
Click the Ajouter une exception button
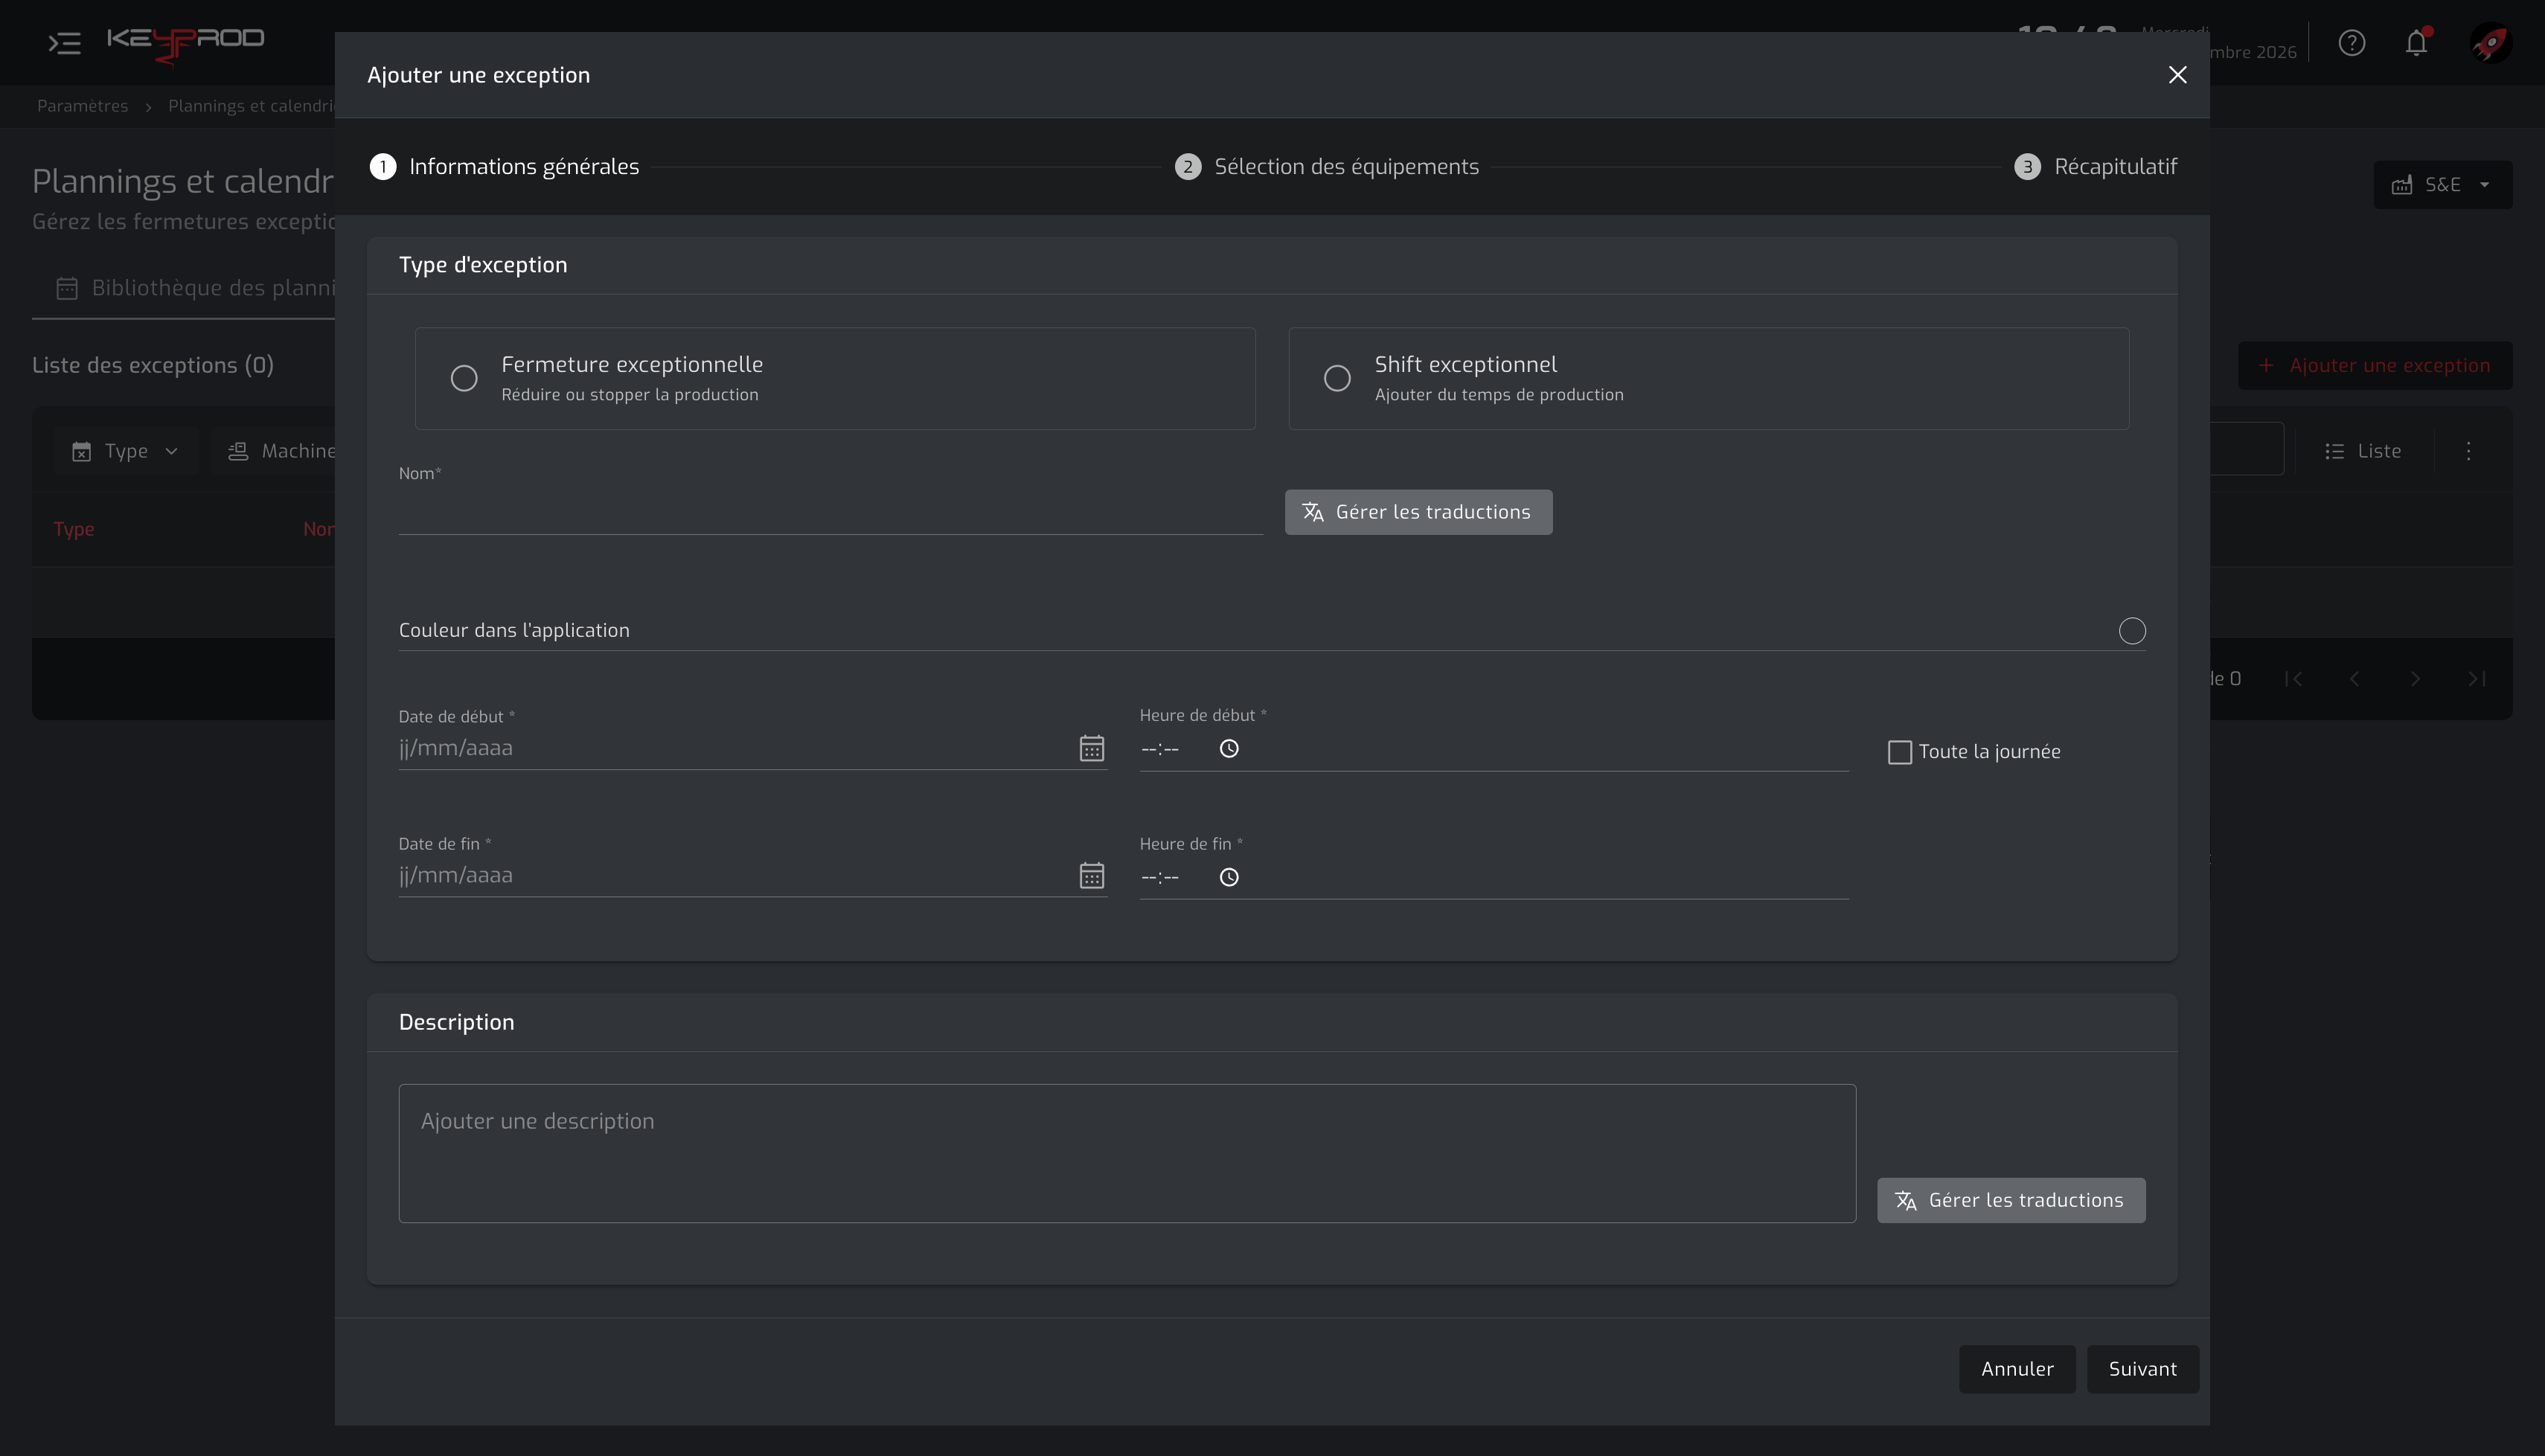[2375, 366]
